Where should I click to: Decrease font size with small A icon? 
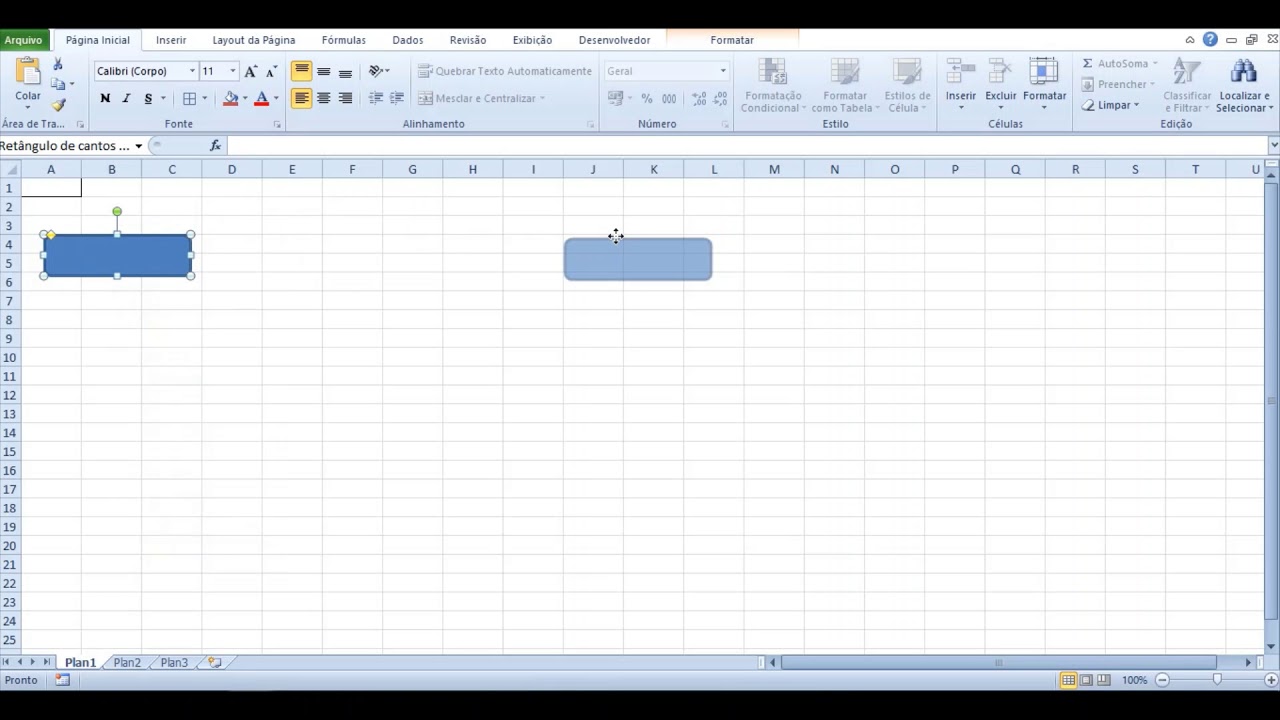(x=271, y=71)
